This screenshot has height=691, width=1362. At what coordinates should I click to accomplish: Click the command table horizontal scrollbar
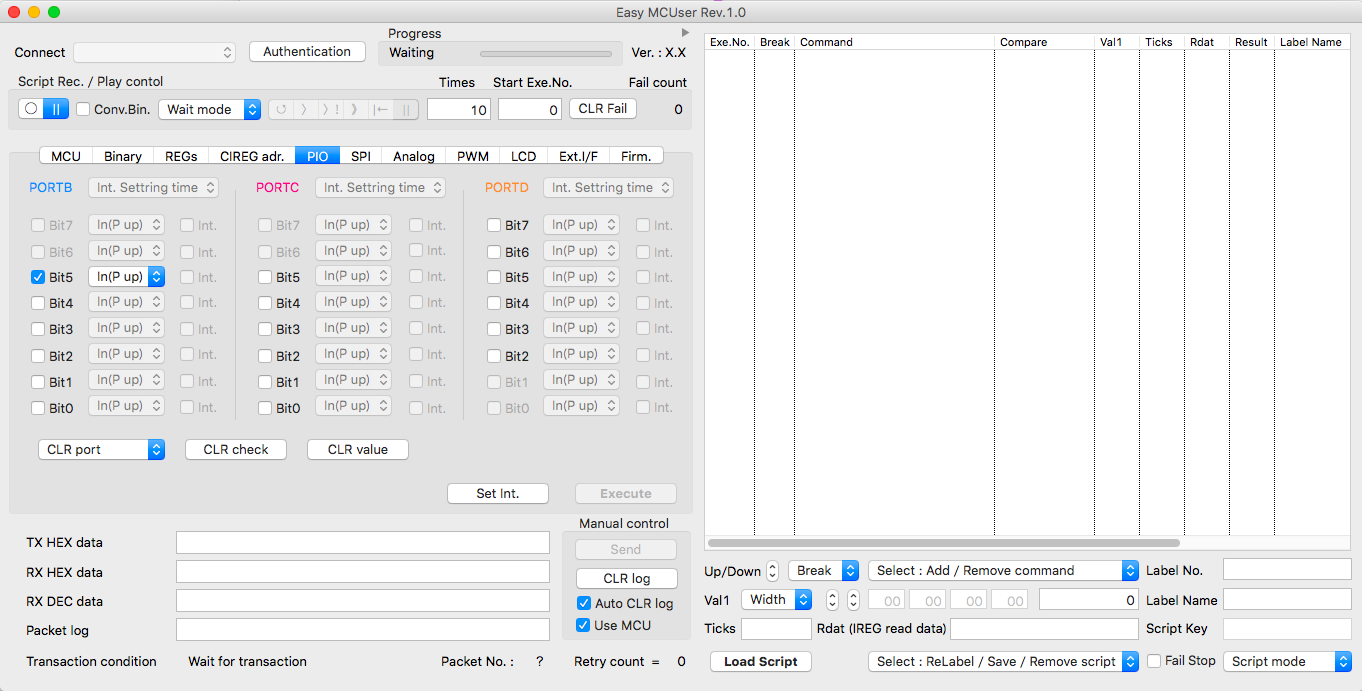tap(944, 543)
